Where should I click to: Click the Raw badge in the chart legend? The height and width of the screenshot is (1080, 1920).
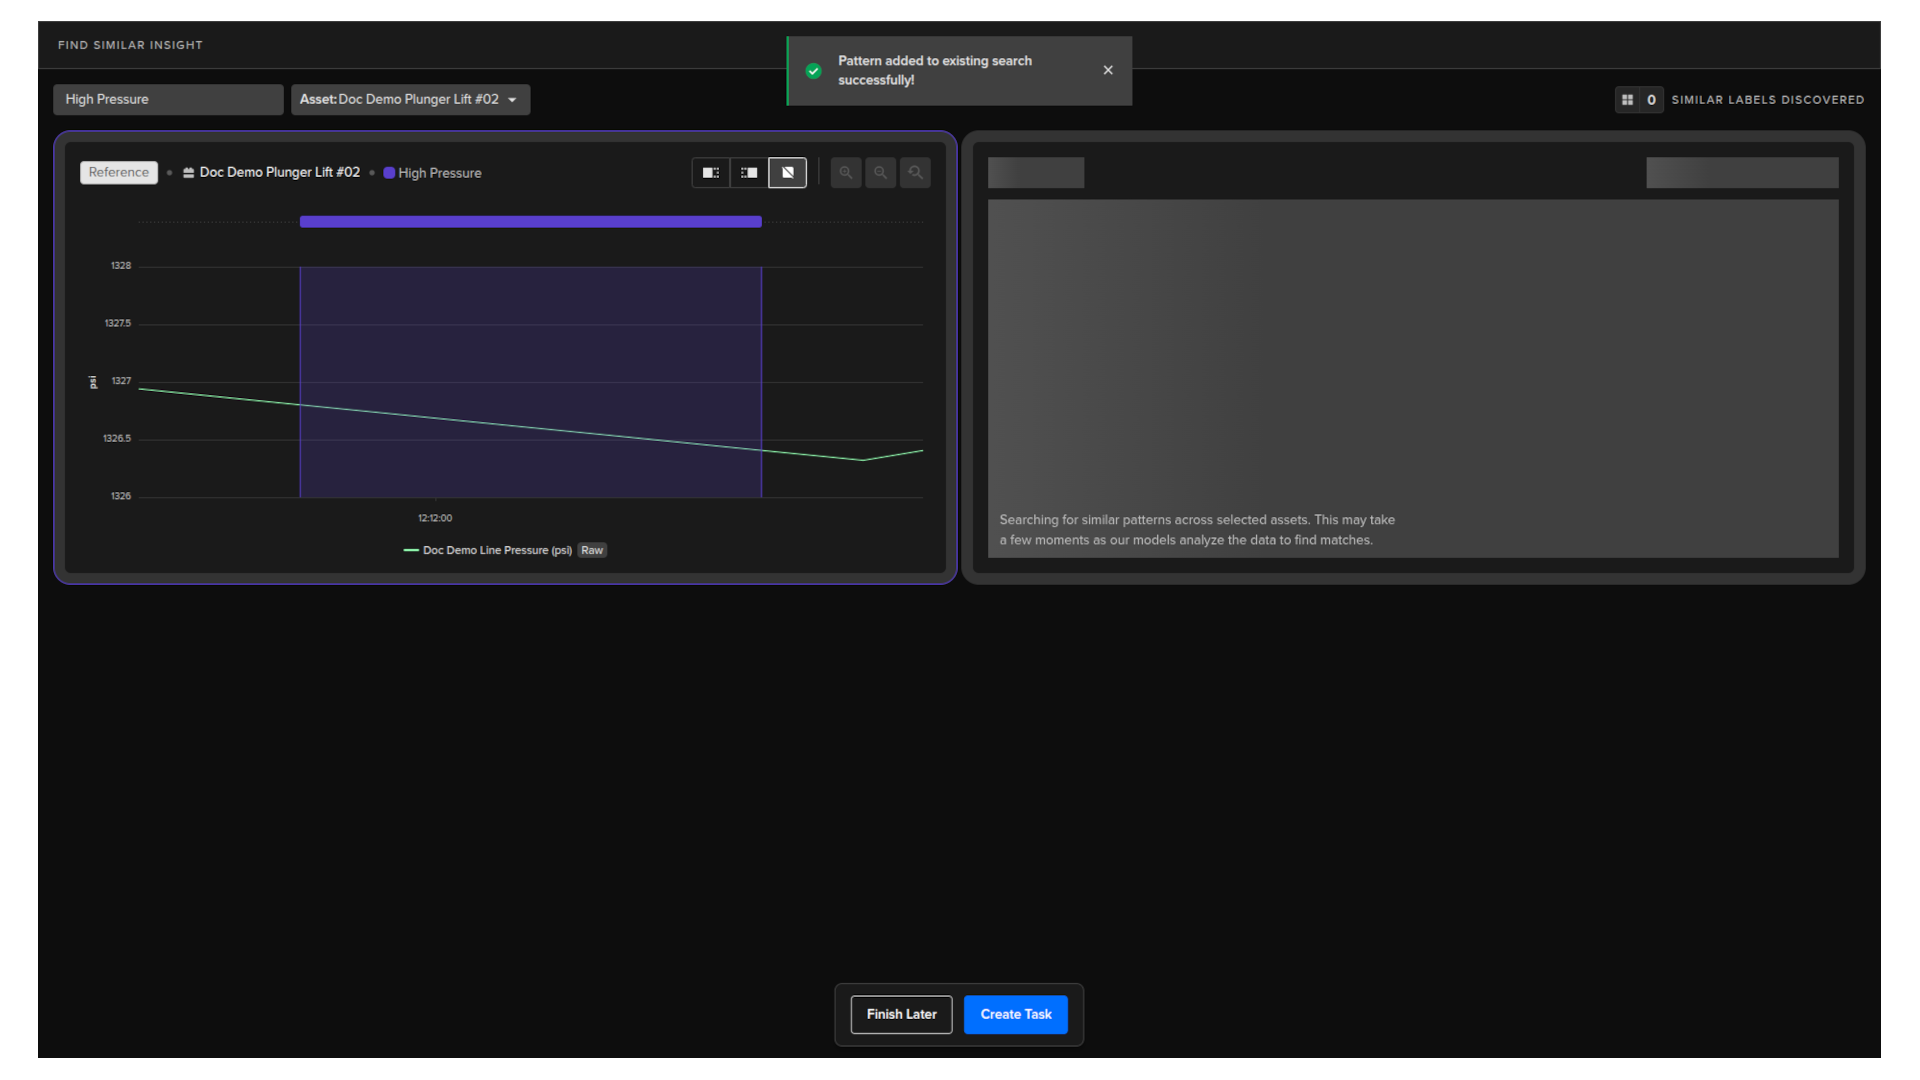(x=592, y=550)
